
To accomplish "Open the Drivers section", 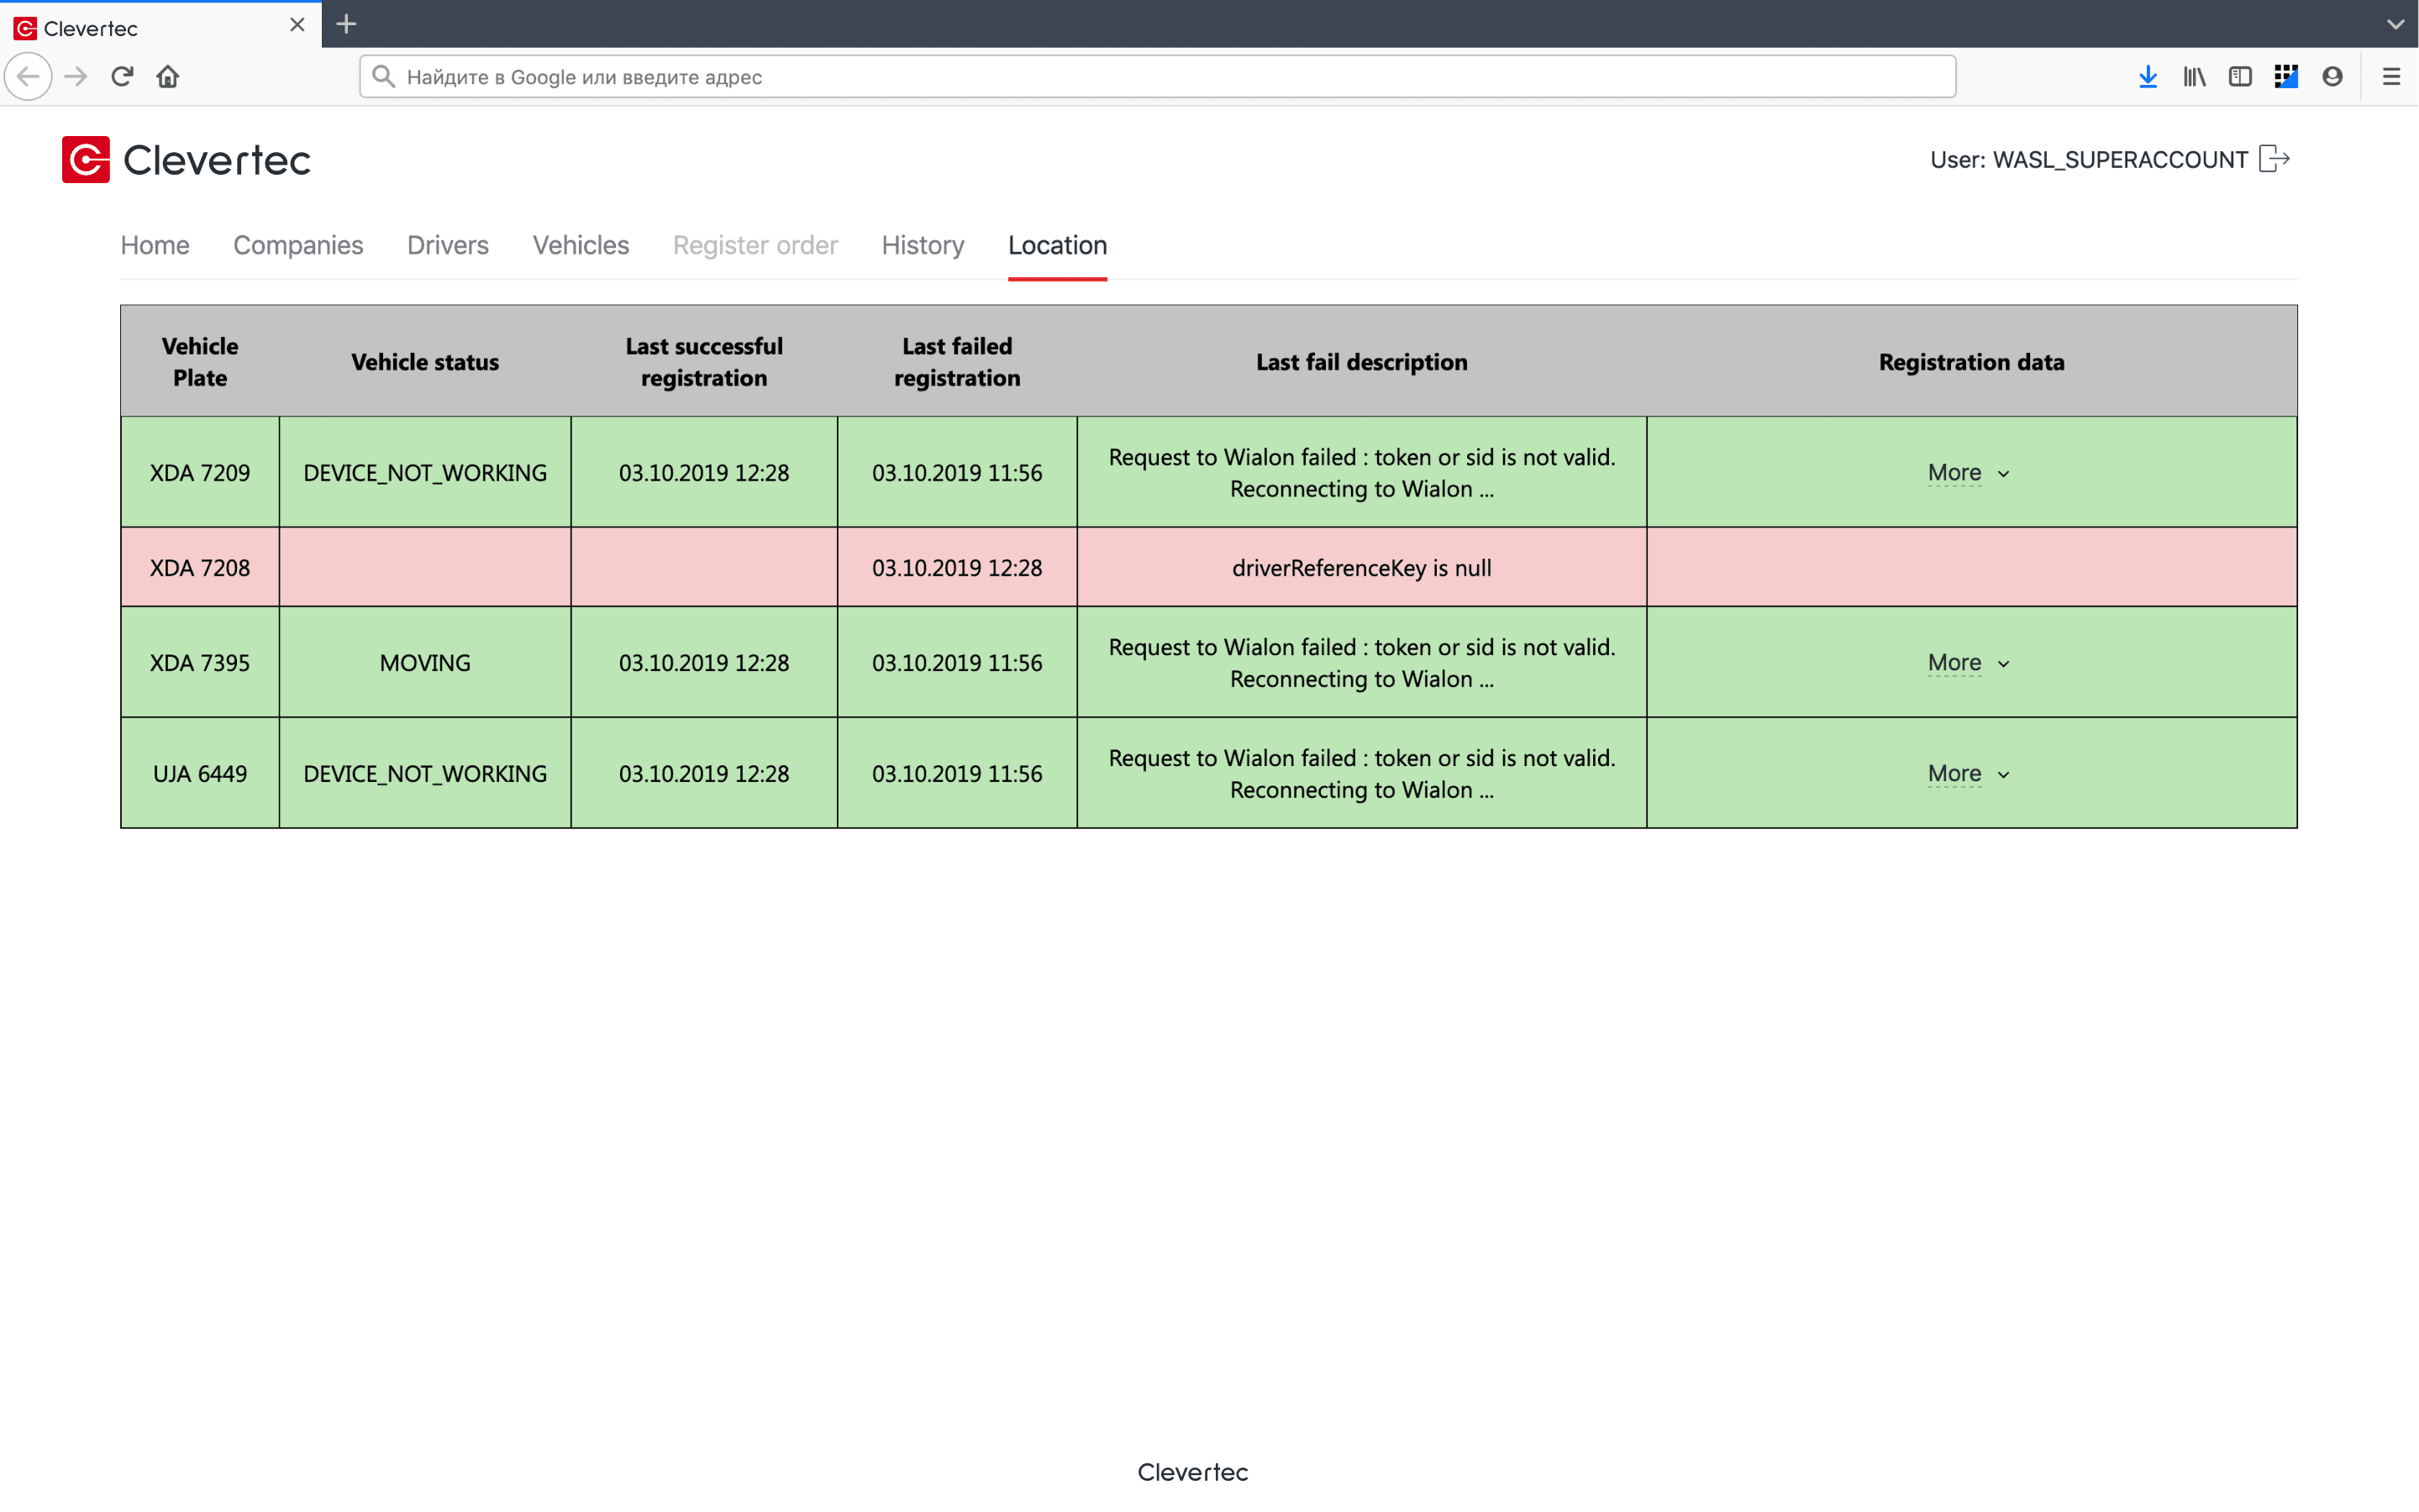I will point(447,245).
